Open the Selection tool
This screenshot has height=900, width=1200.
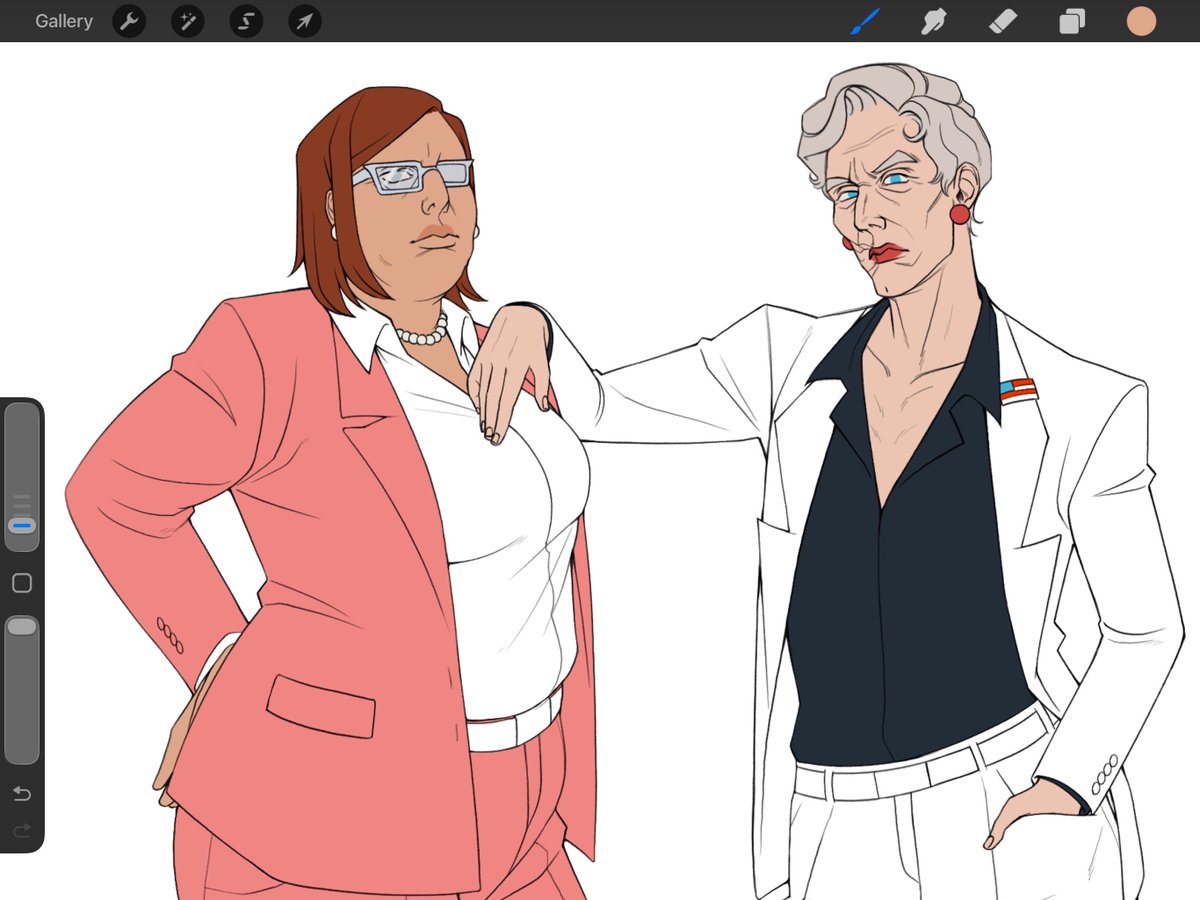[x=246, y=21]
